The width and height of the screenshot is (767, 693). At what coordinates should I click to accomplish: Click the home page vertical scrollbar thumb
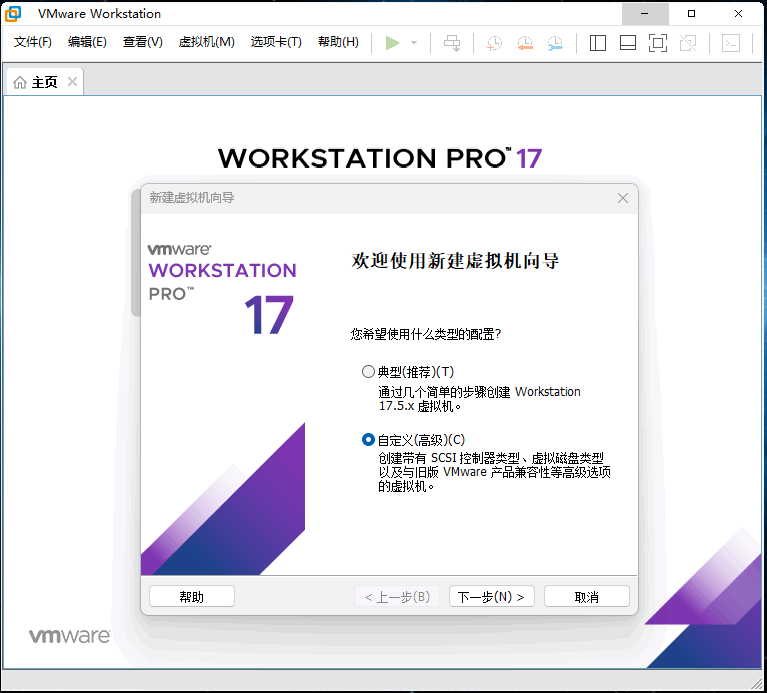[x=135, y=253]
